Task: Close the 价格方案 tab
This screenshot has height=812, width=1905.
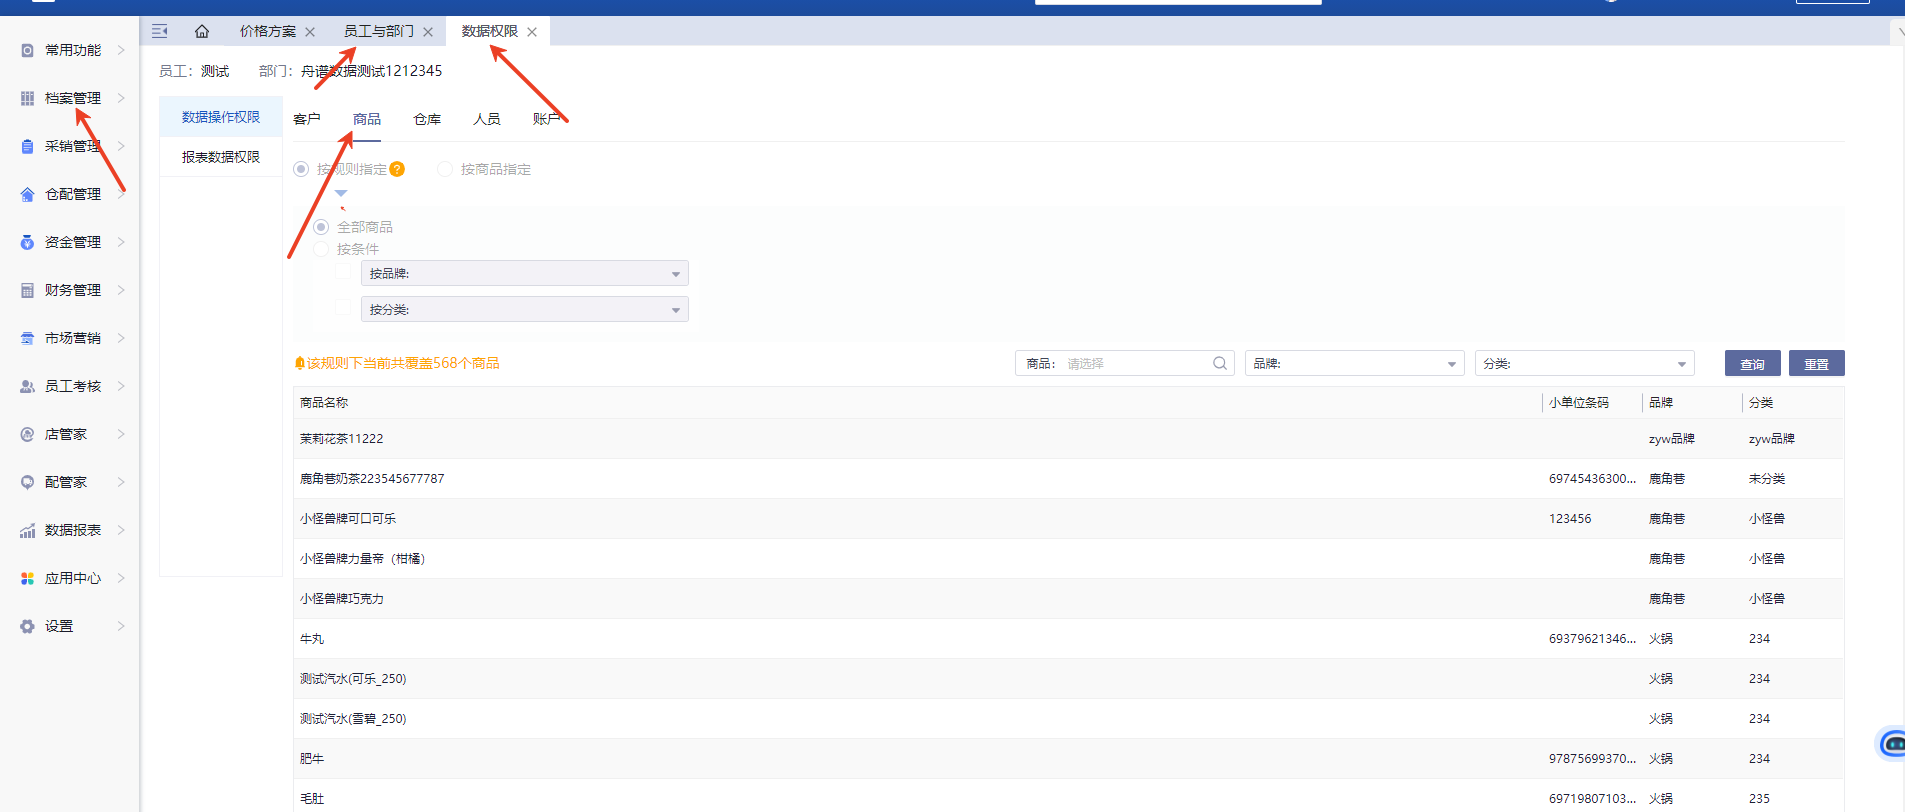Action: point(310,32)
